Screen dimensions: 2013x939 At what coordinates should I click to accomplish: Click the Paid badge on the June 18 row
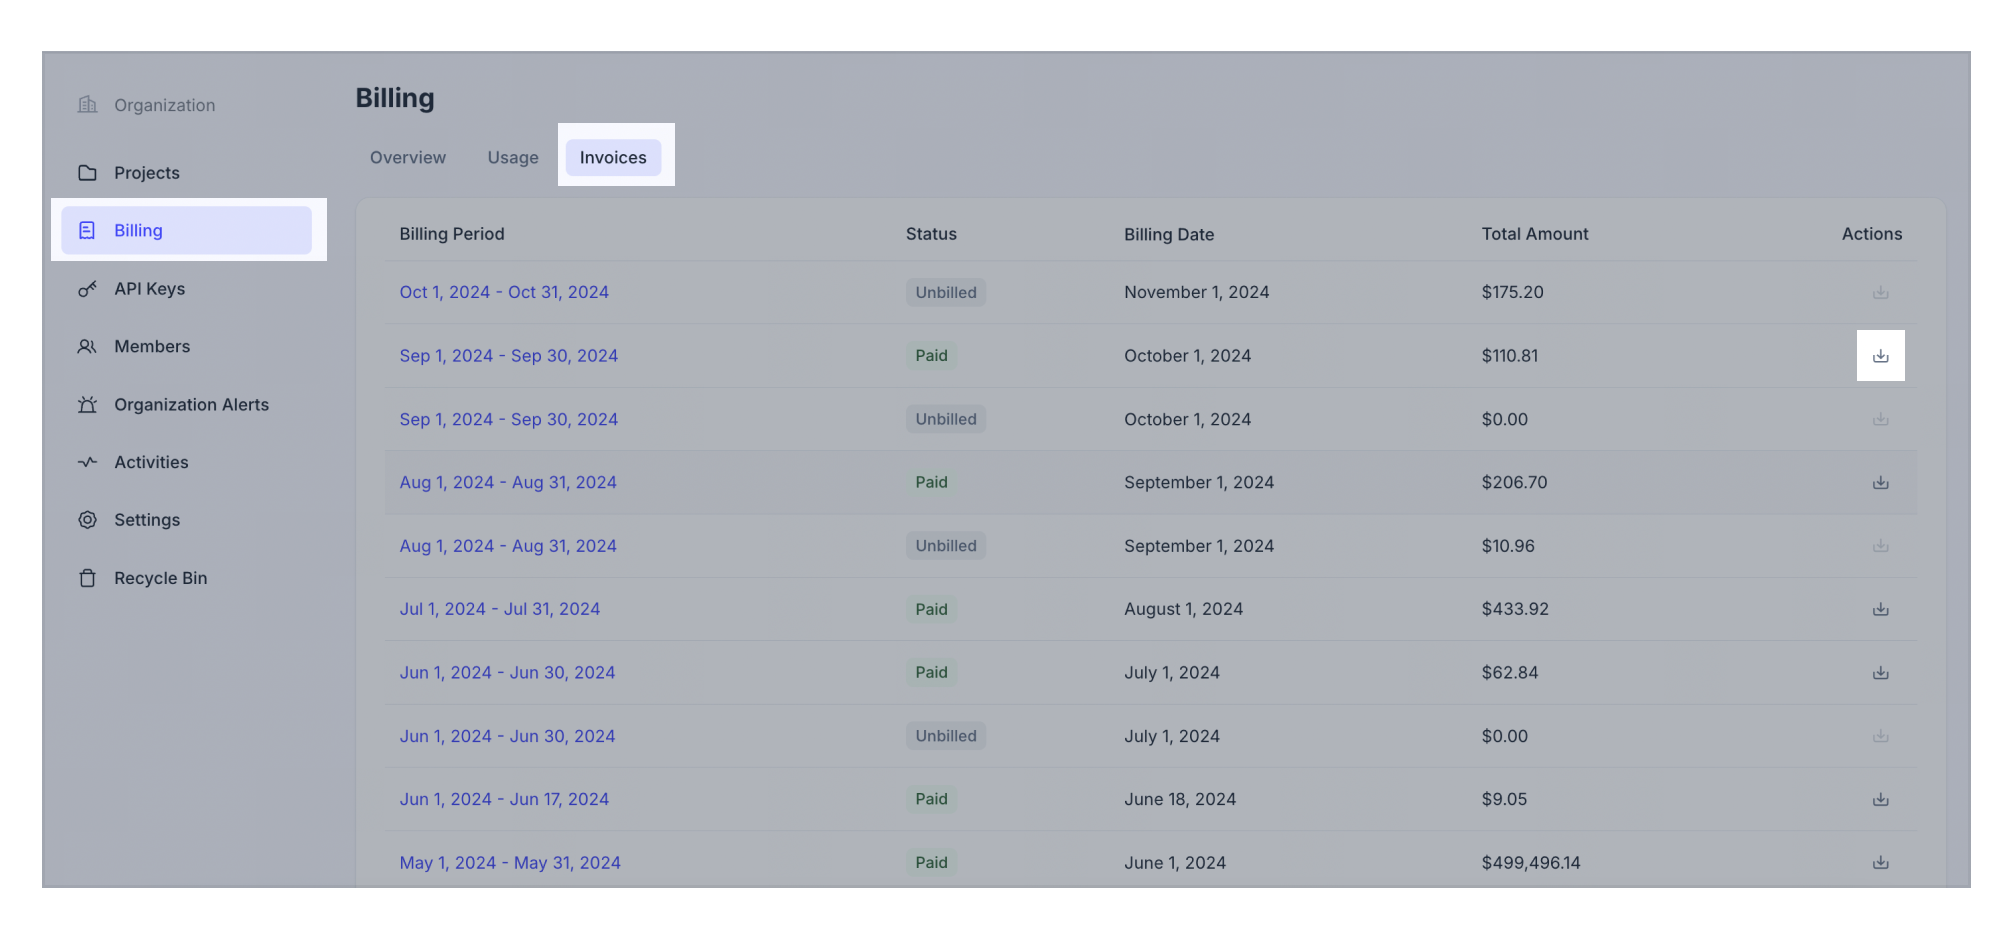(931, 799)
